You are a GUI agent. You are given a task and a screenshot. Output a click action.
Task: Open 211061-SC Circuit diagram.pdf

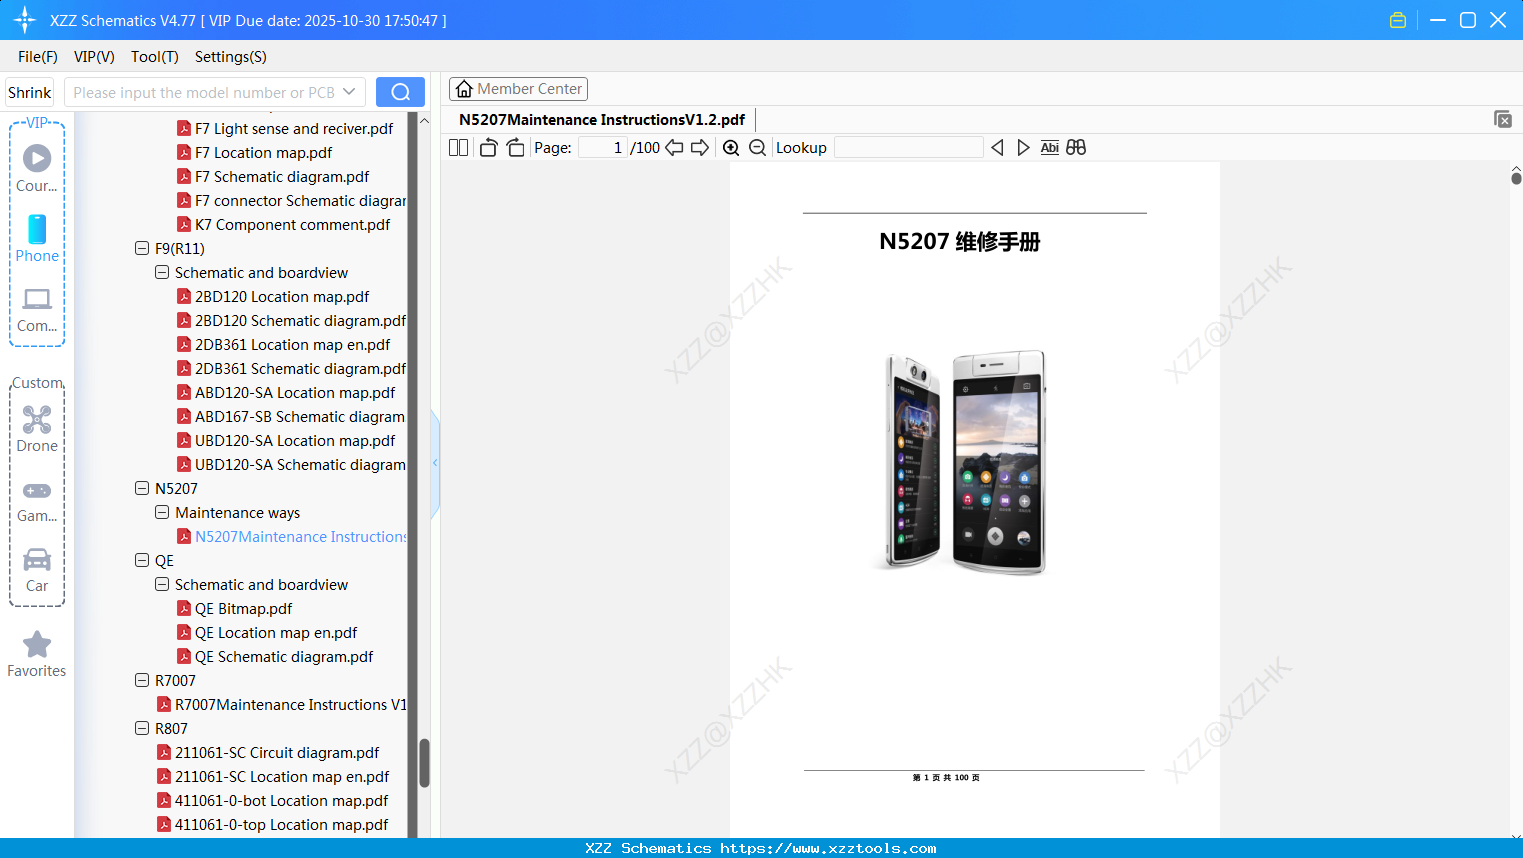pos(277,752)
